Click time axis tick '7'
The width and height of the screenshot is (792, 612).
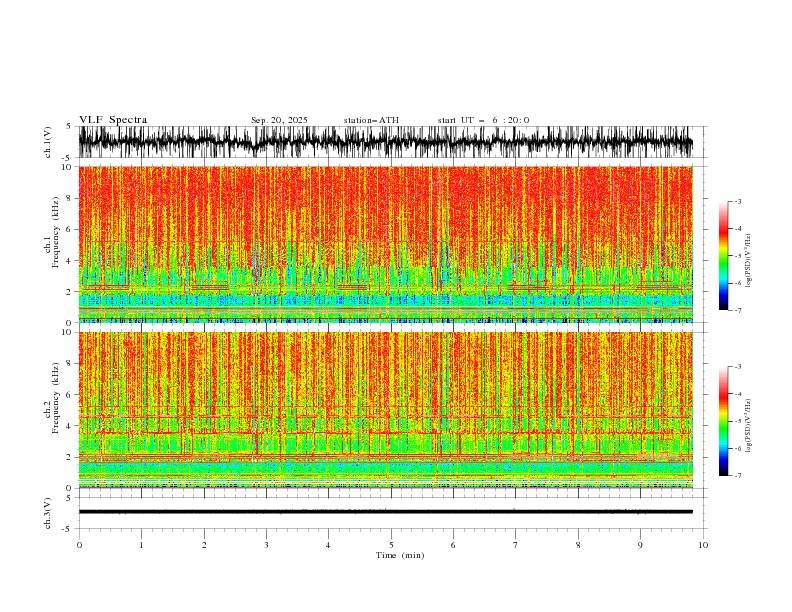516,545
